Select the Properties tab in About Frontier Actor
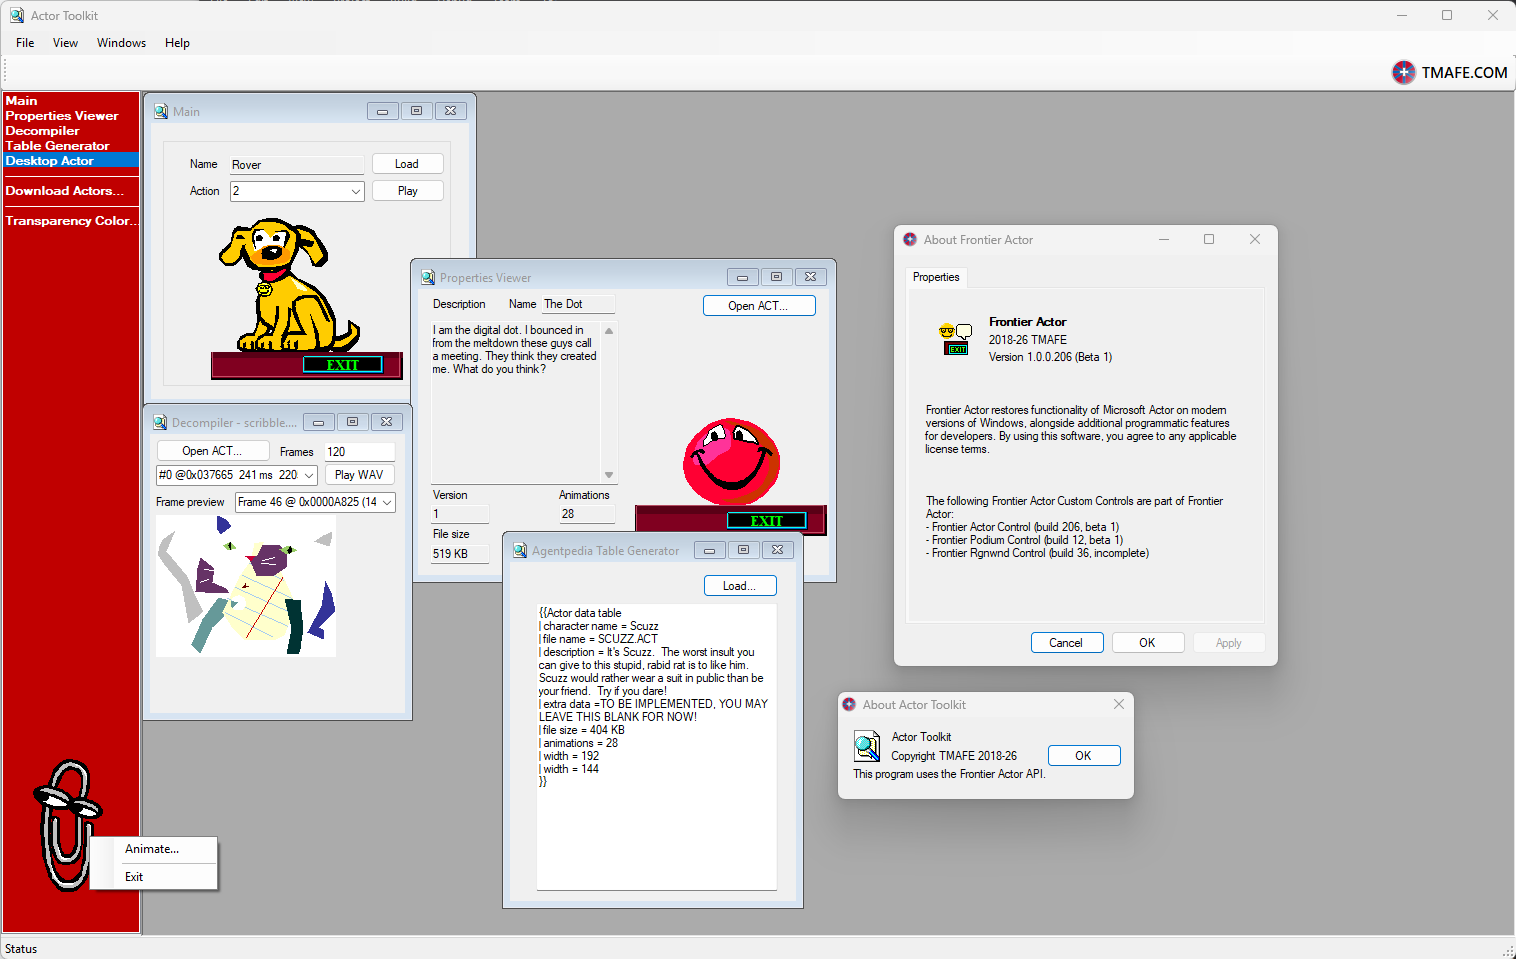The width and height of the screenshot is (1516, 959). 936,277
